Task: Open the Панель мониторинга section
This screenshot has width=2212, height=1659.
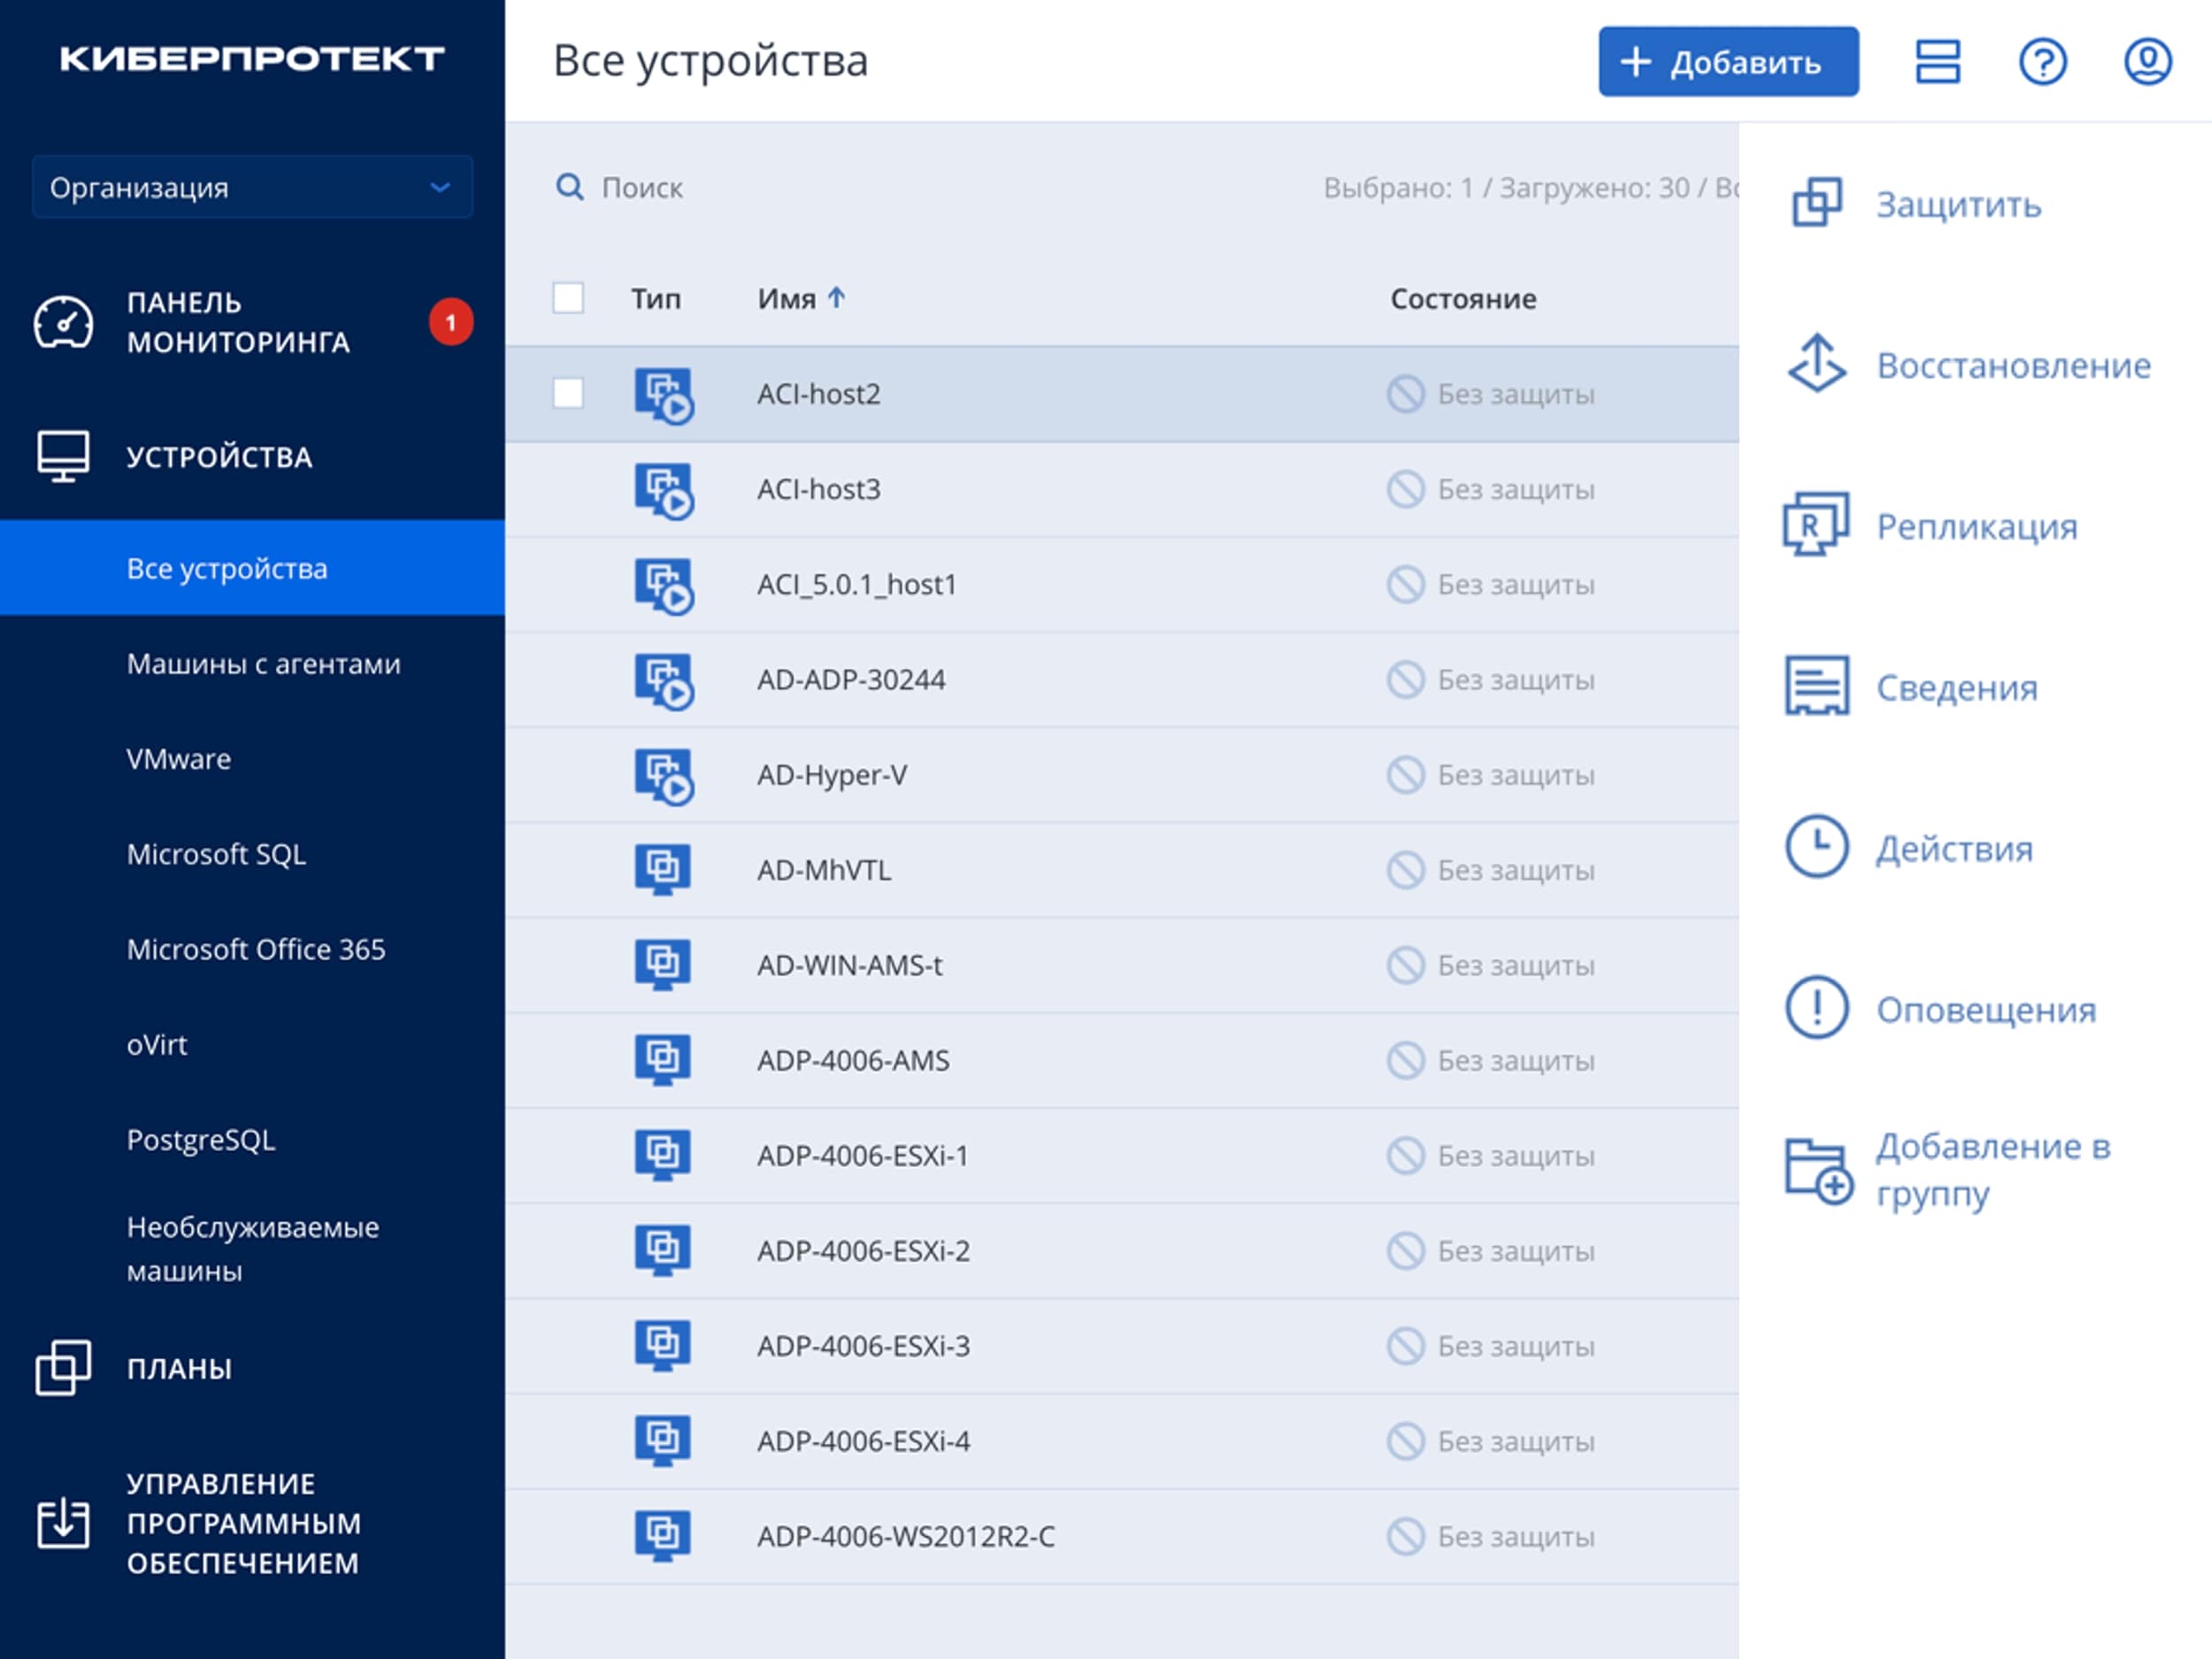Action: click(238, 322)
